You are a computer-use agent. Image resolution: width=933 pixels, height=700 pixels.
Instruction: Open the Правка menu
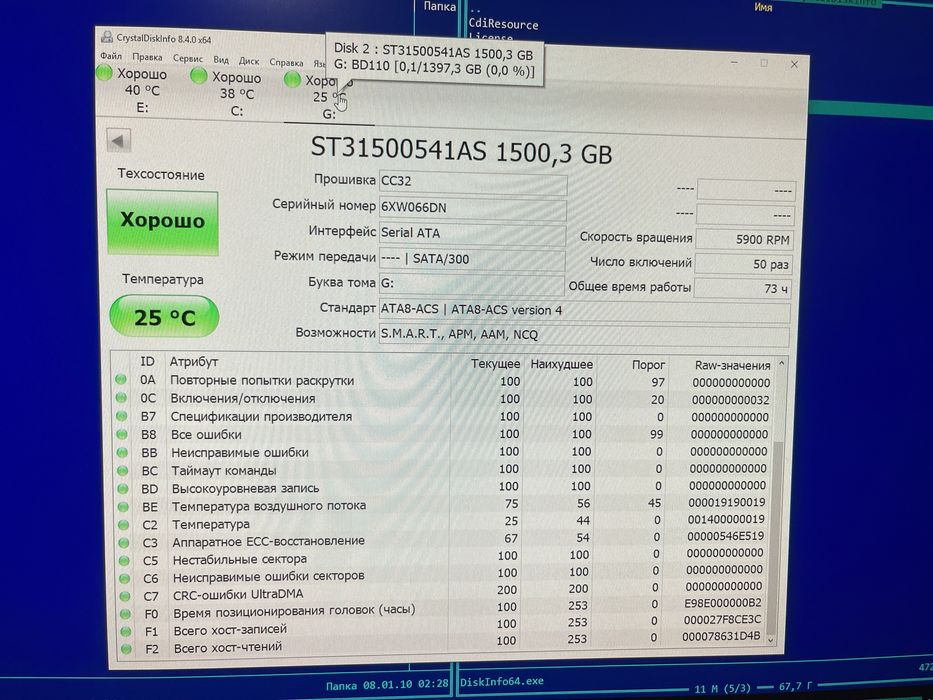point(147,57)
